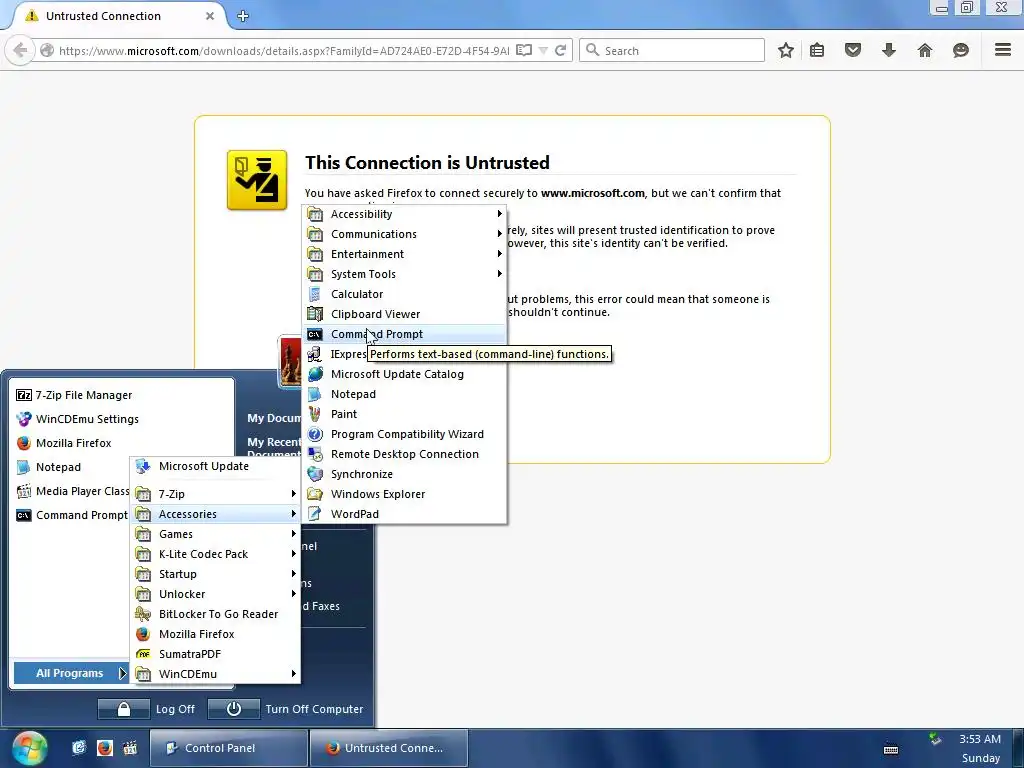
Task: Click the IExpress icon in Accessories
Action: pos(315,354)
